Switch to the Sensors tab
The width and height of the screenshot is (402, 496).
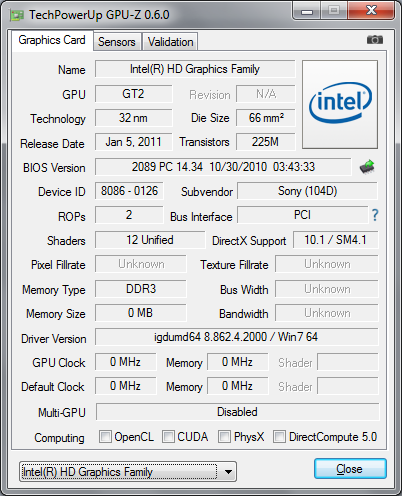(x=117, y=42)
